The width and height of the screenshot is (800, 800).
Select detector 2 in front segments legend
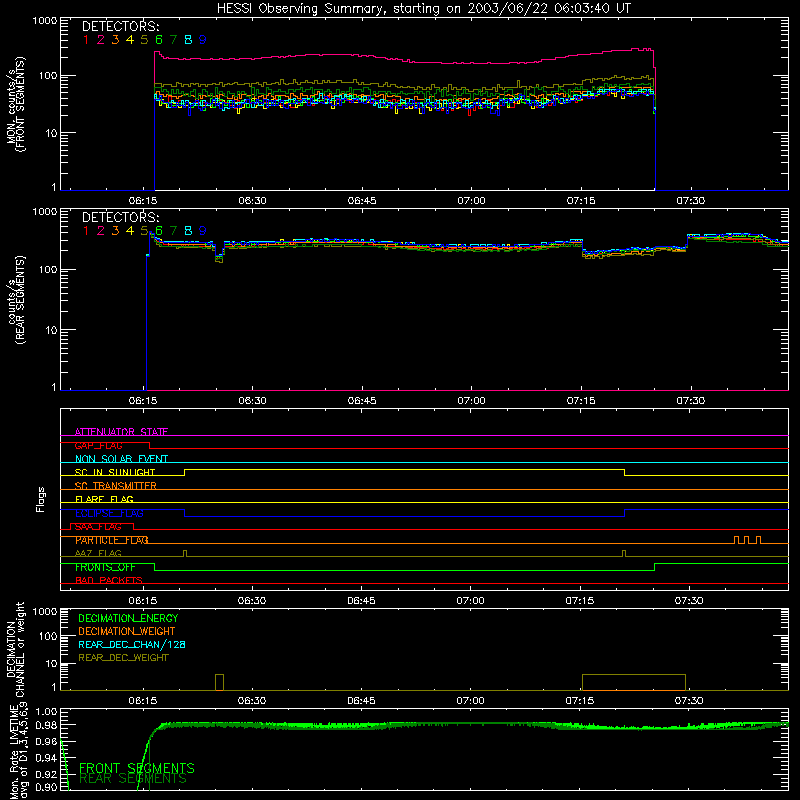[101, 40]
